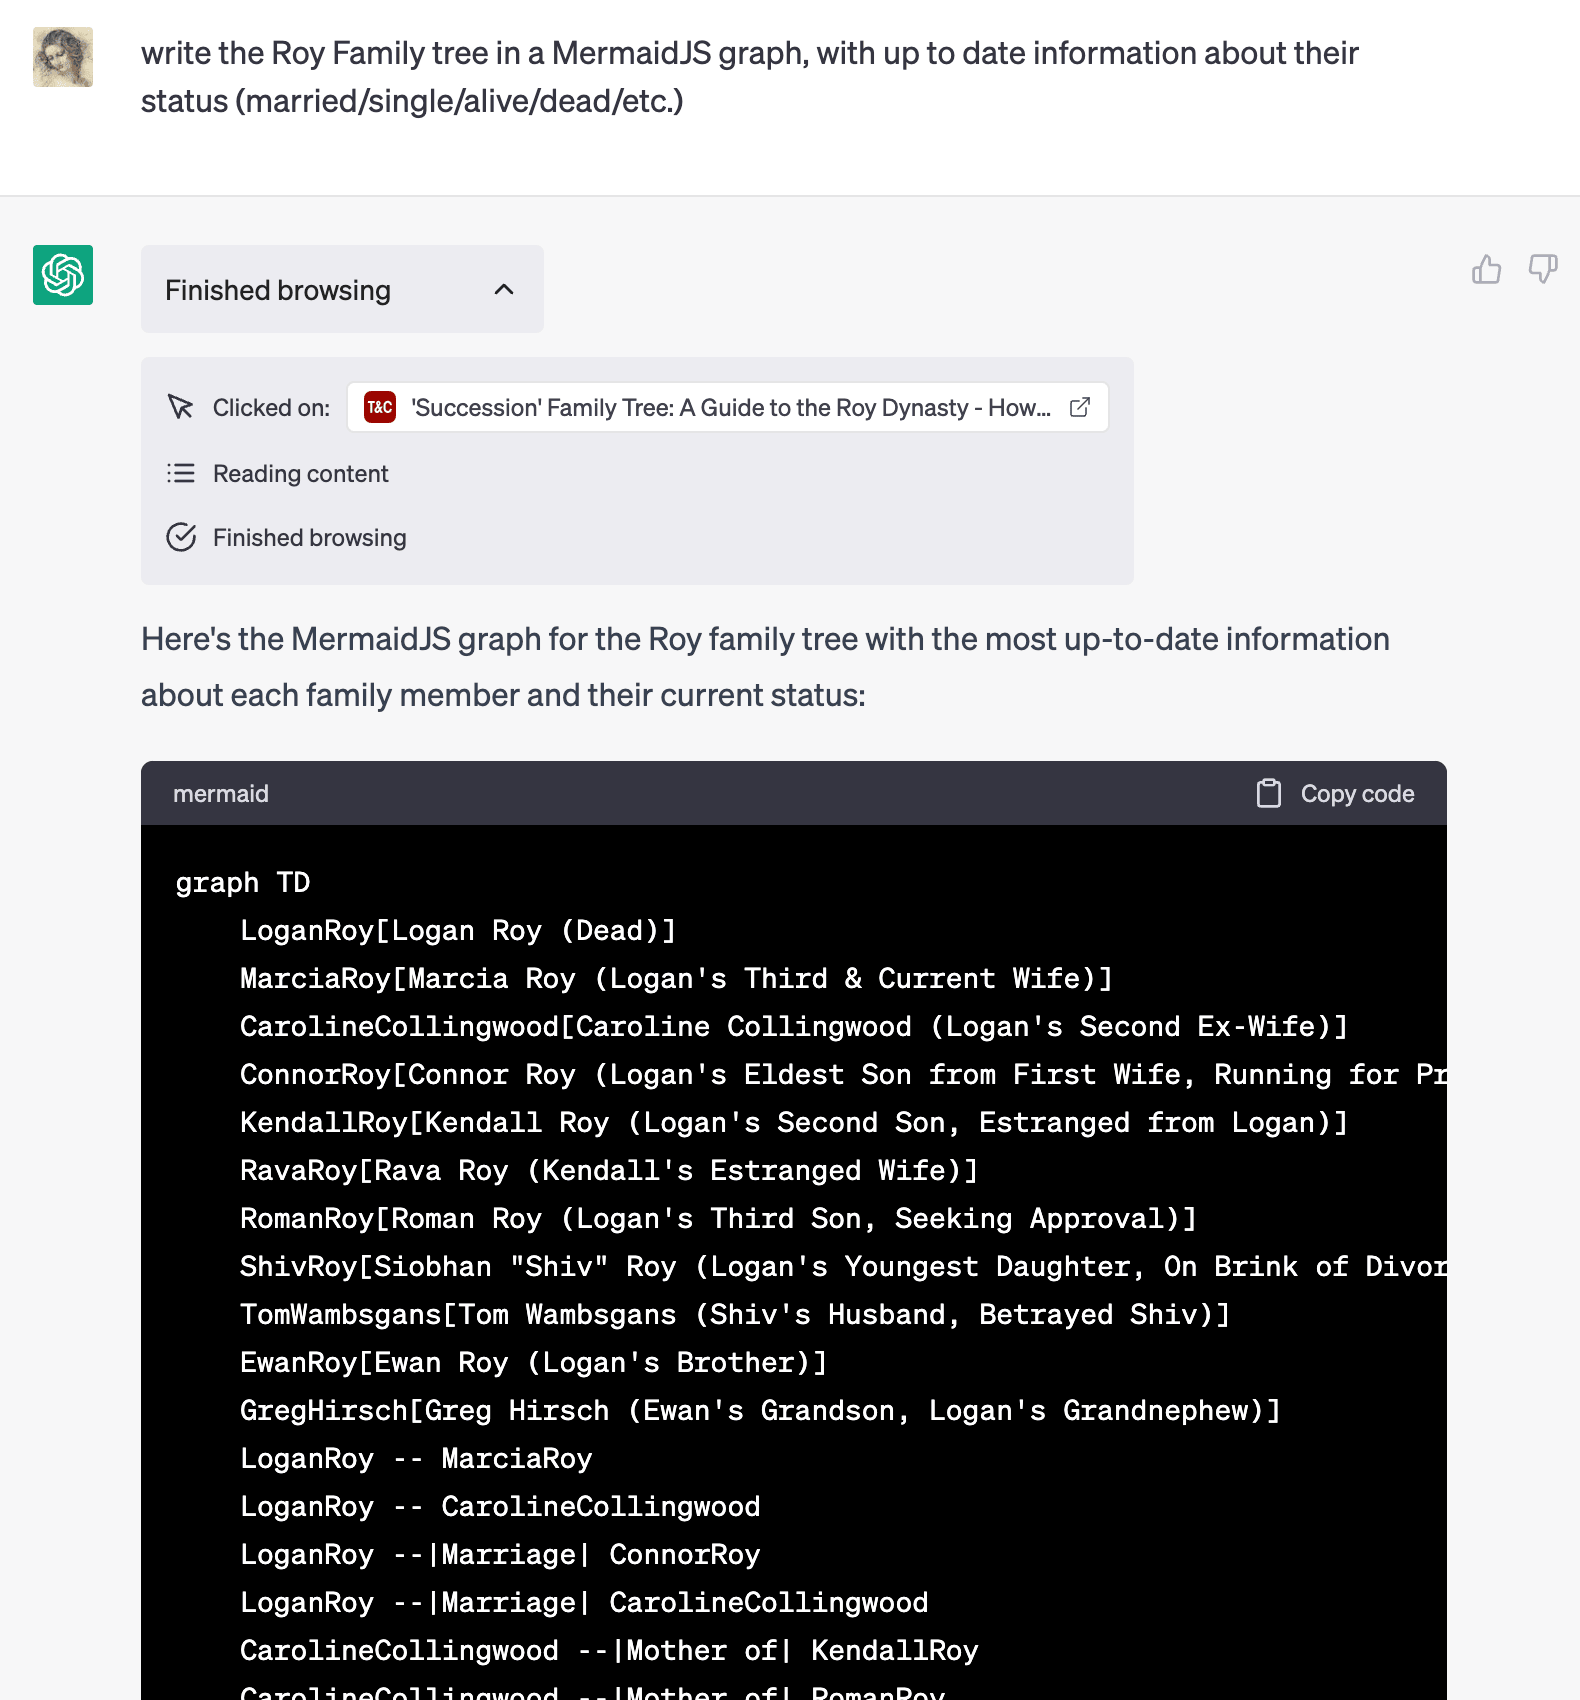Click the 'mermaid' label on the code block
Screen dimensions: 1580x1700
click(221, 793)
